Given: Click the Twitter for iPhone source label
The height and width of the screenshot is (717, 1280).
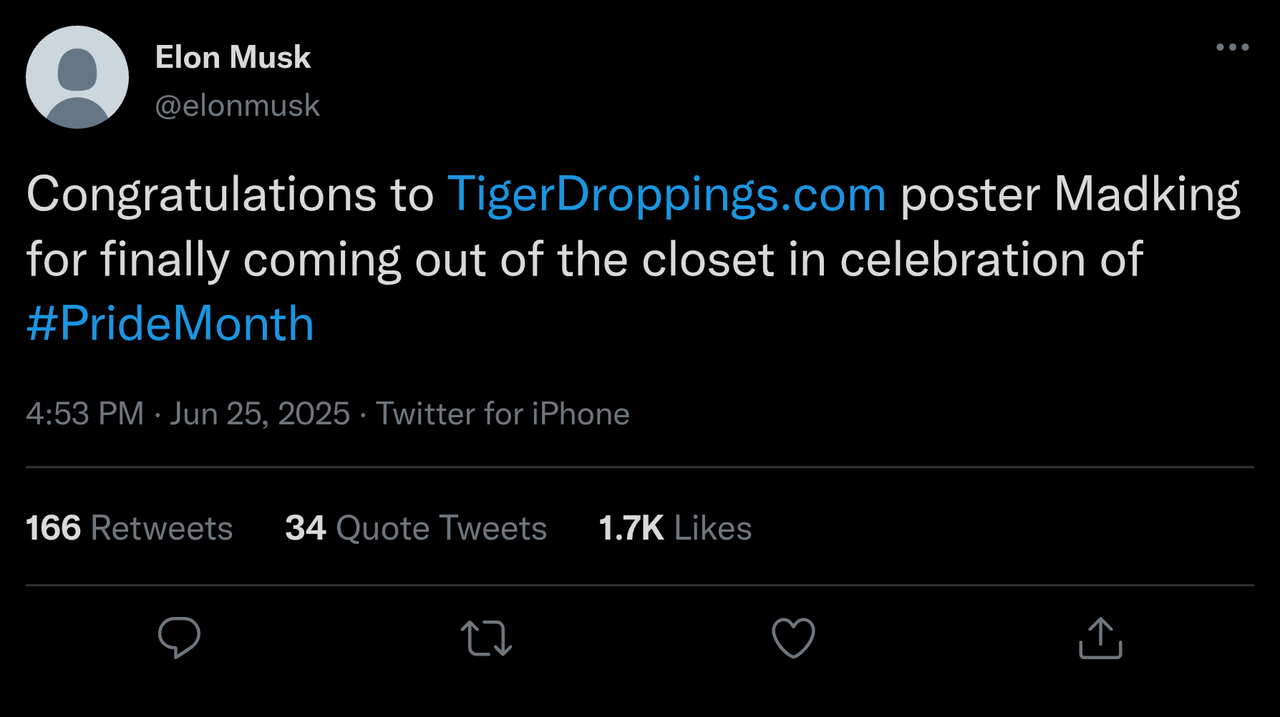Looking at the screenshot, I should pyautogui.click(x=503, y=414).
